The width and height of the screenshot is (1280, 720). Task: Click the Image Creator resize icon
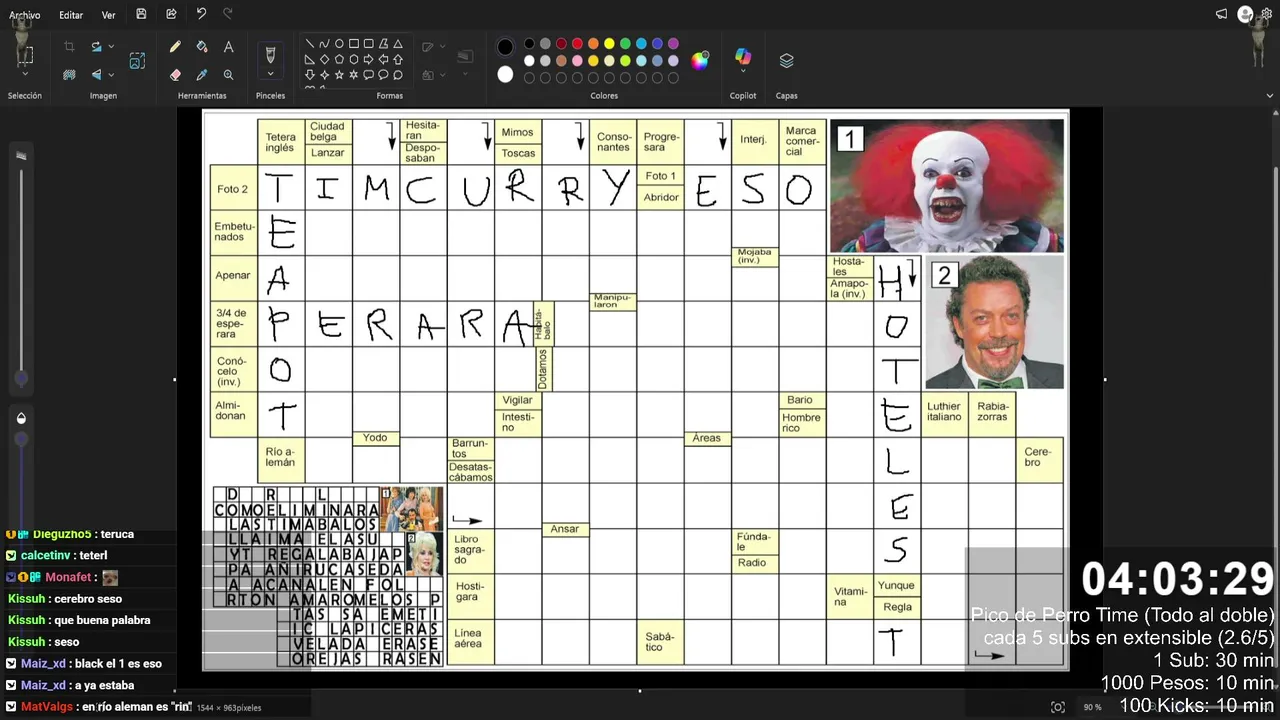click(137, 61)
